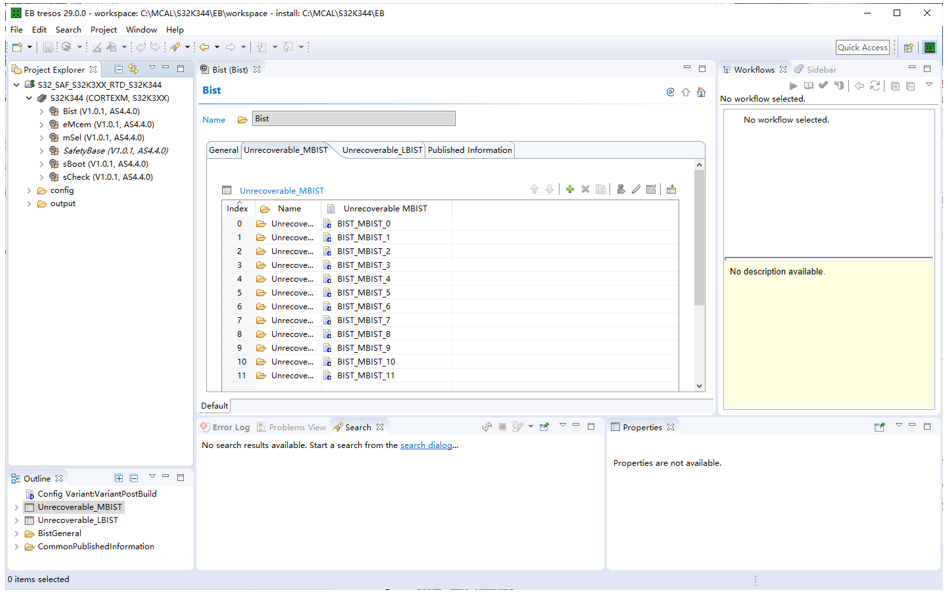This screenshot has width=948, height=597.
Task: Click the New wizard toolbar icon
Action: coord(17,47)
